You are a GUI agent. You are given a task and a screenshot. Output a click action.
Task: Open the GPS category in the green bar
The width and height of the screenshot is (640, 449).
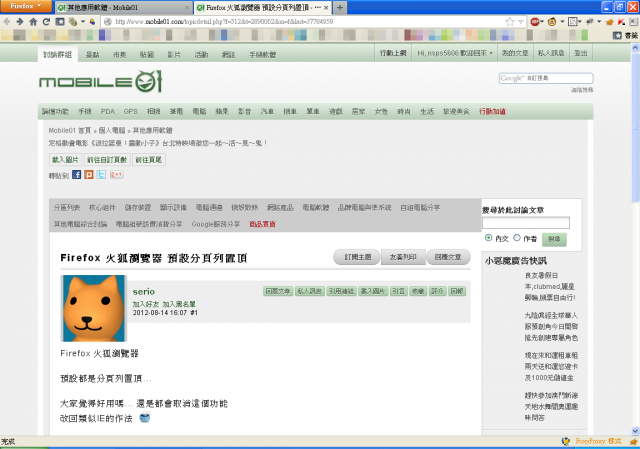131,111
